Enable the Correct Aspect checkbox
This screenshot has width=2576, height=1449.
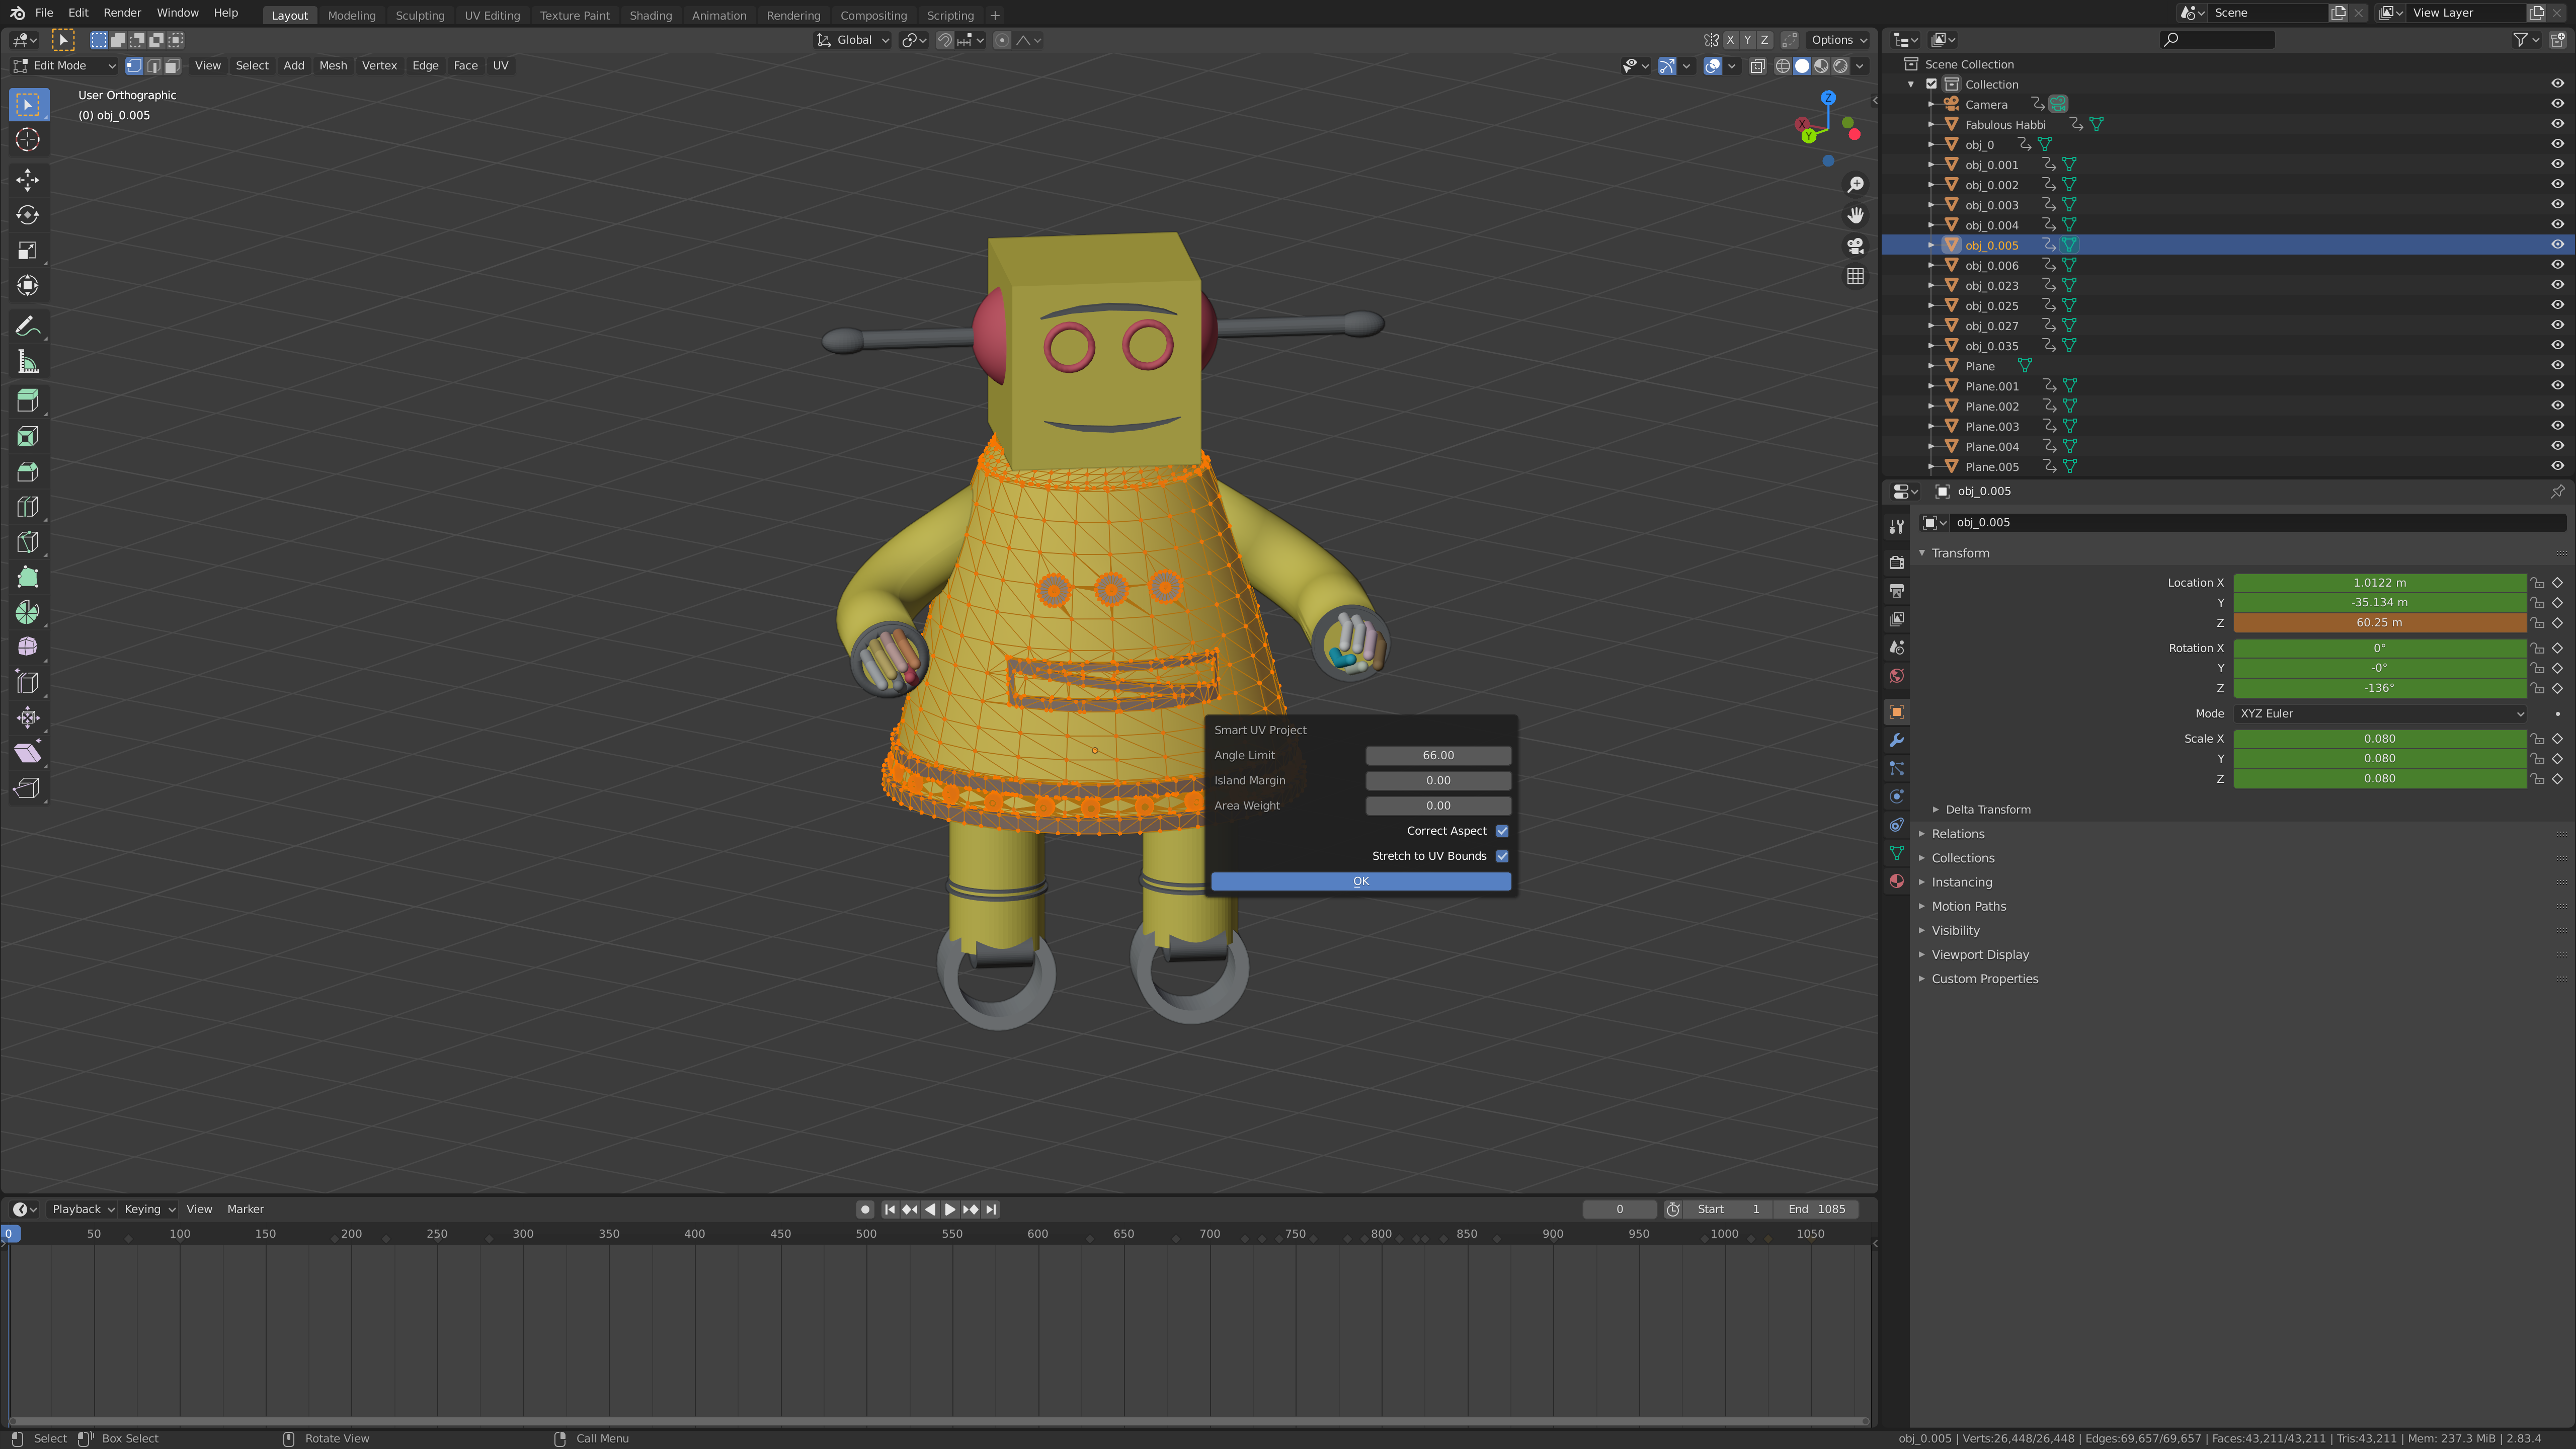1501,830
